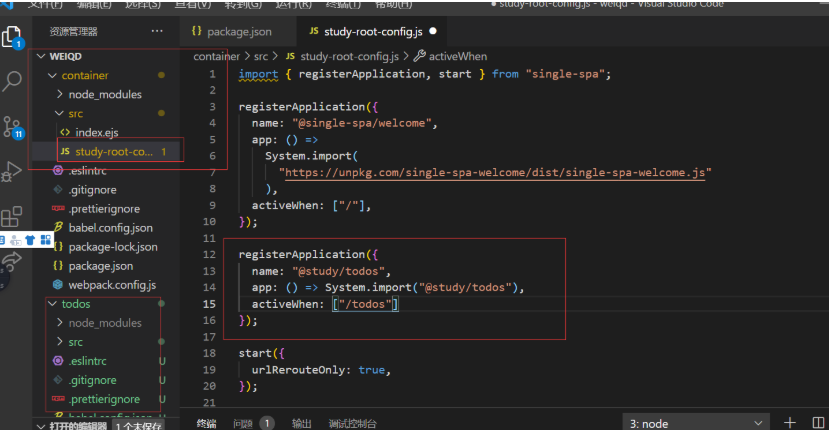Click the blue shirt icon in floating toolbar
Viewport: 829px width, 430px height.
point(30,240)
